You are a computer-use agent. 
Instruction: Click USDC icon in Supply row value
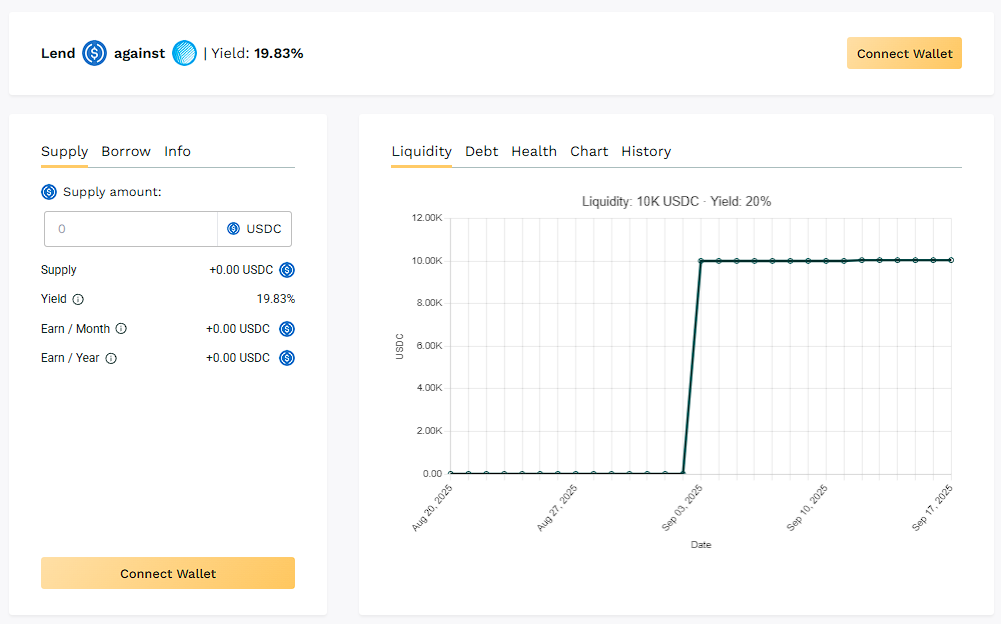(287, 270)
